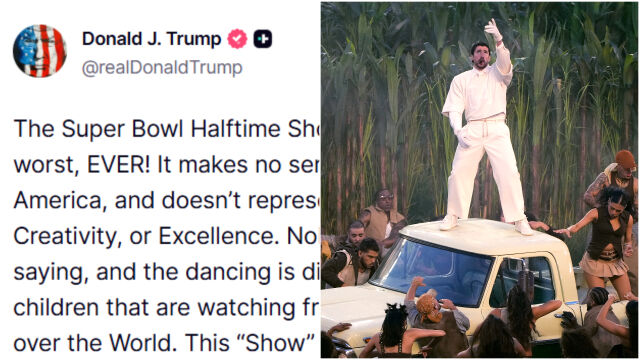Click the performer's raised gloved hand

click(493, 29)
